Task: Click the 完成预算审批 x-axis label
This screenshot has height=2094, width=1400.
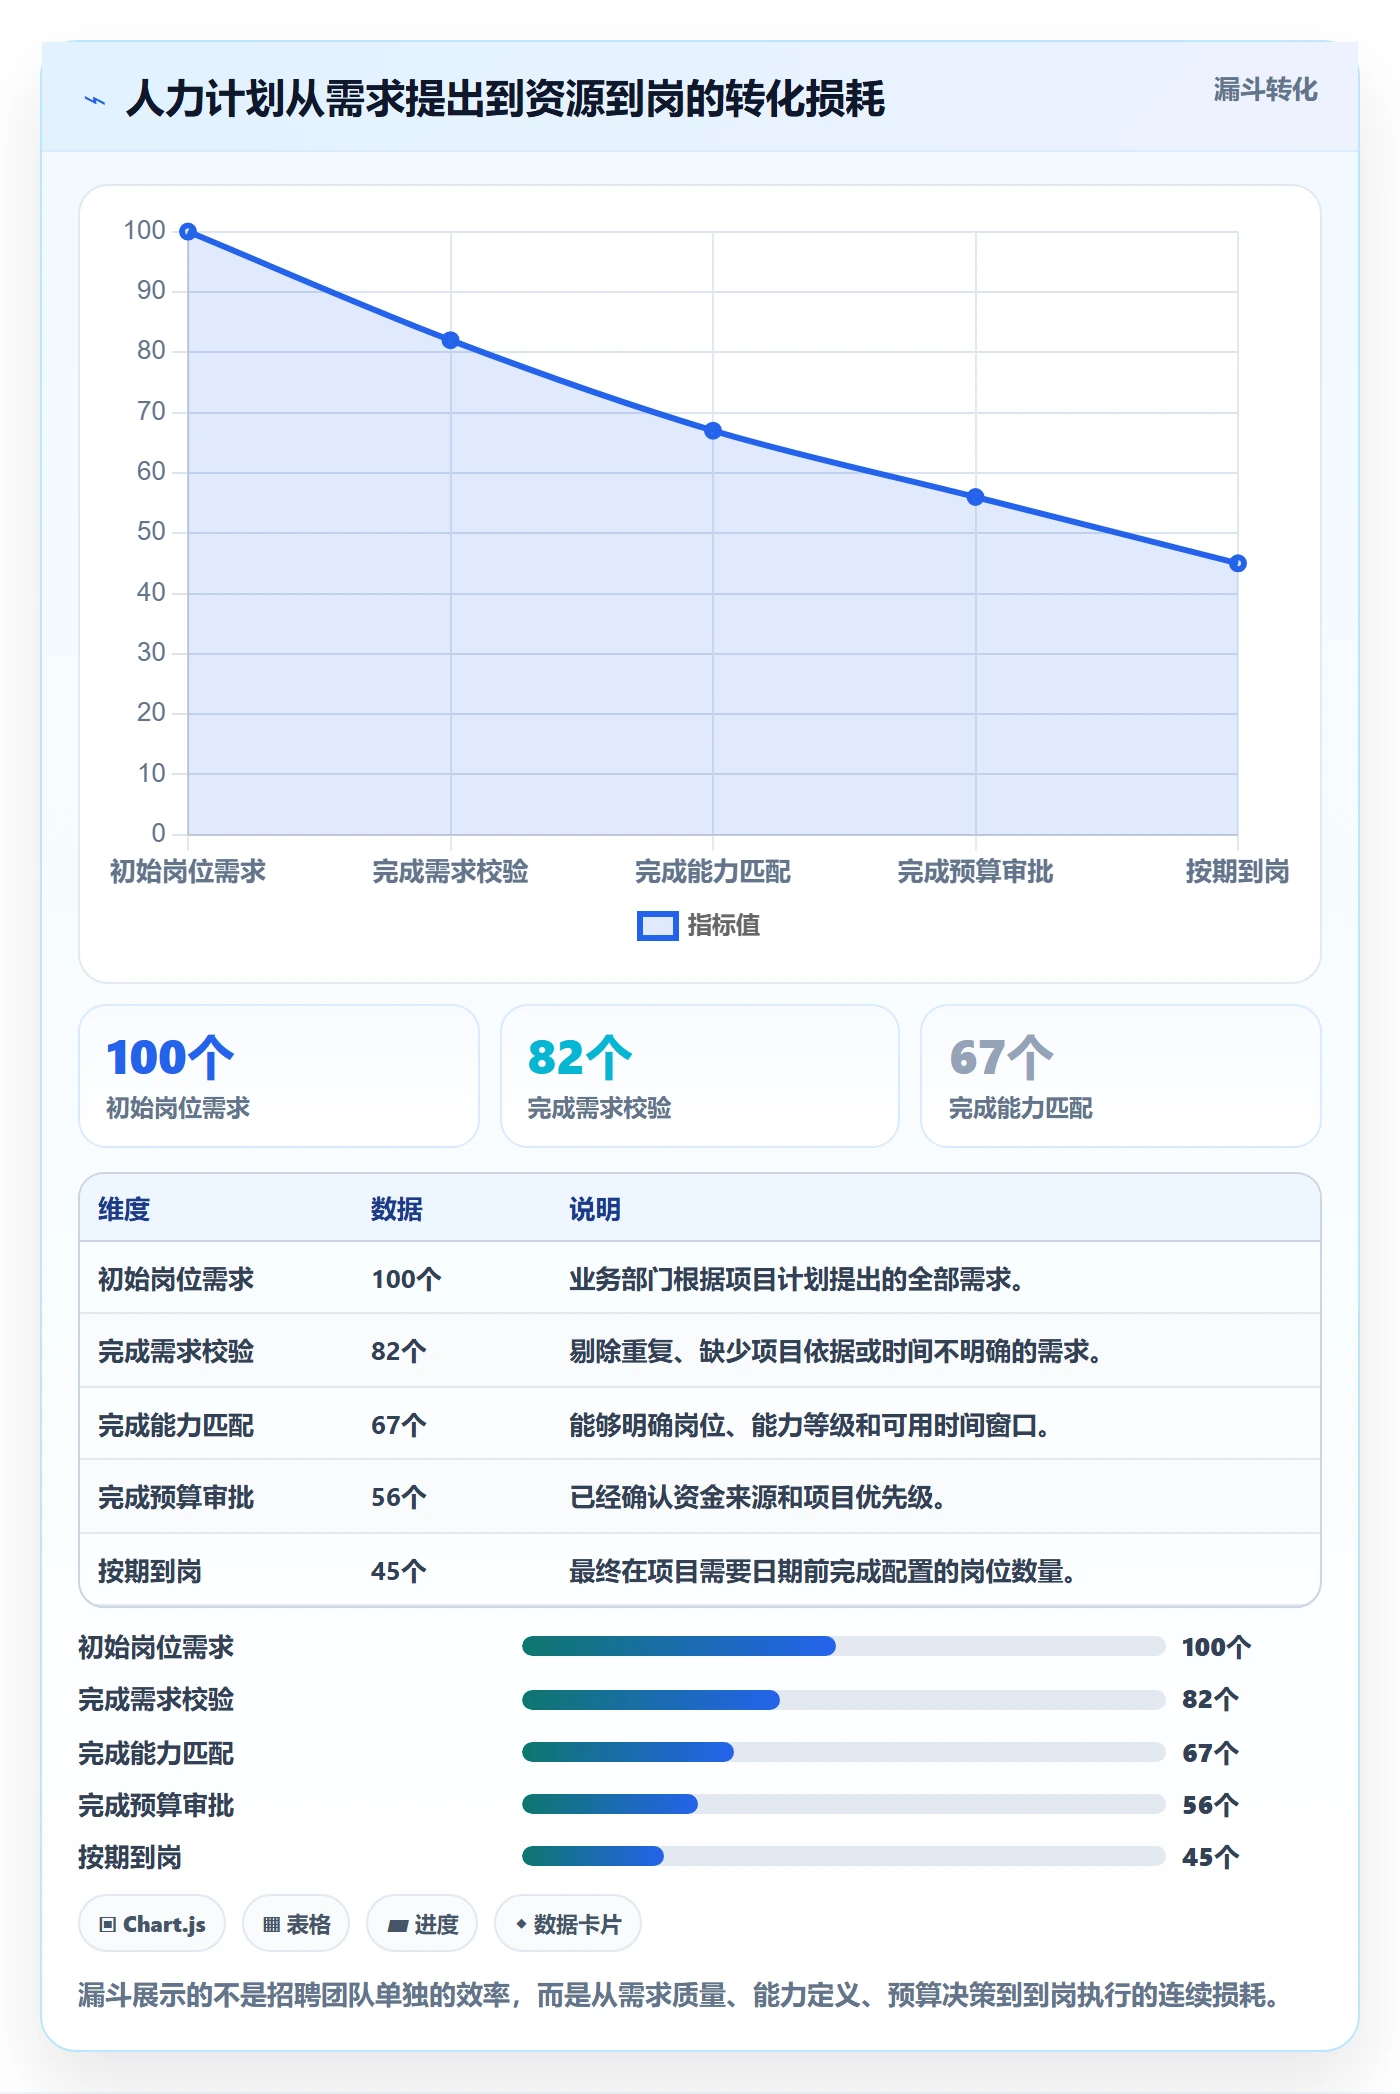Action: (x=976, y=872)
